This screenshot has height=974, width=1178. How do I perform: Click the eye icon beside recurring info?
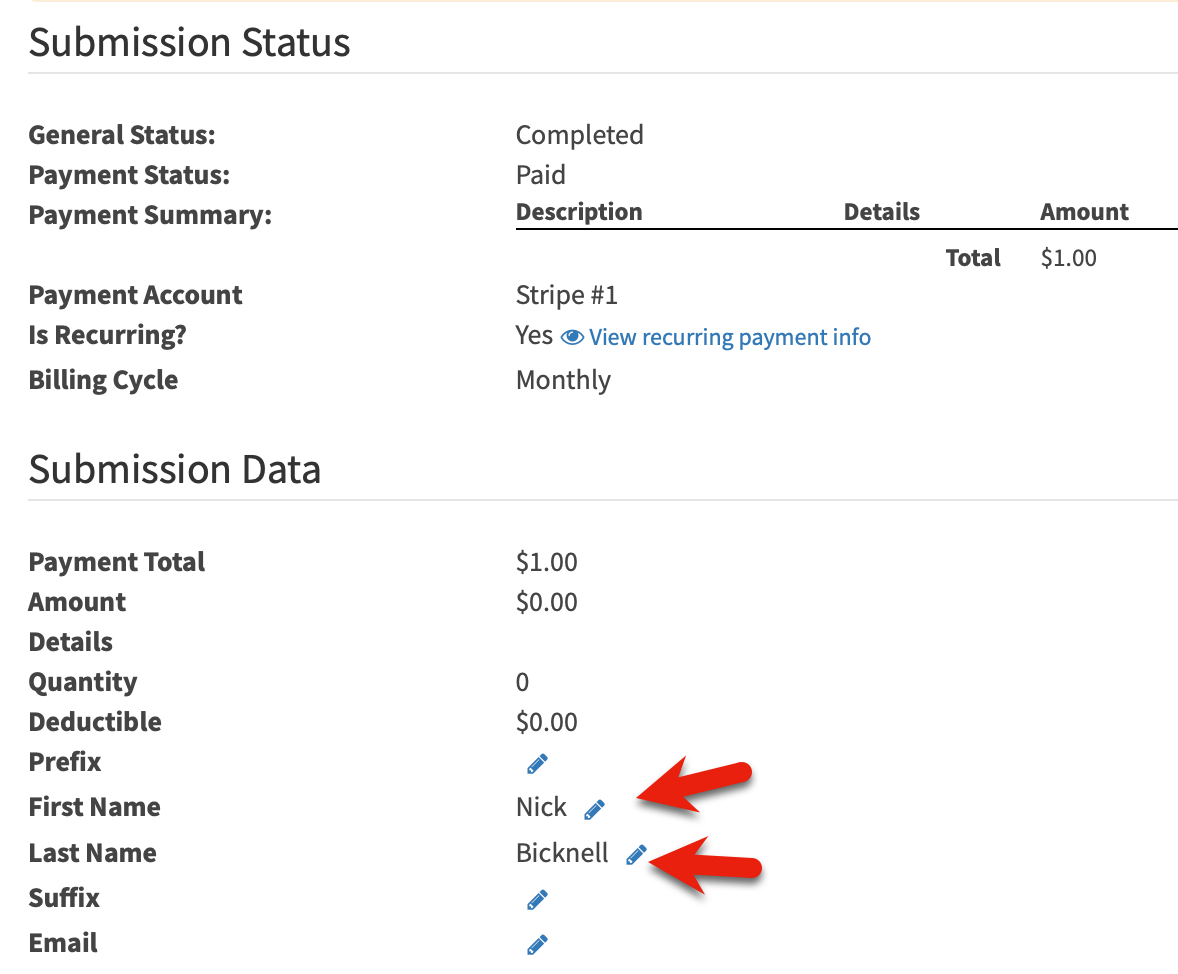coord(572,338)
